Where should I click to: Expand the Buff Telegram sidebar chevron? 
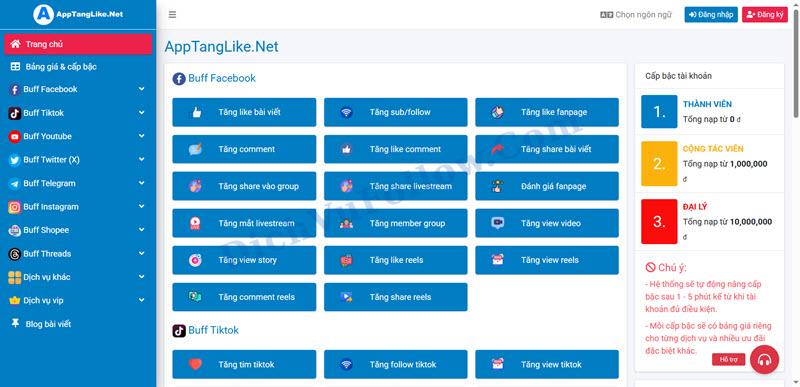[141, 183]
